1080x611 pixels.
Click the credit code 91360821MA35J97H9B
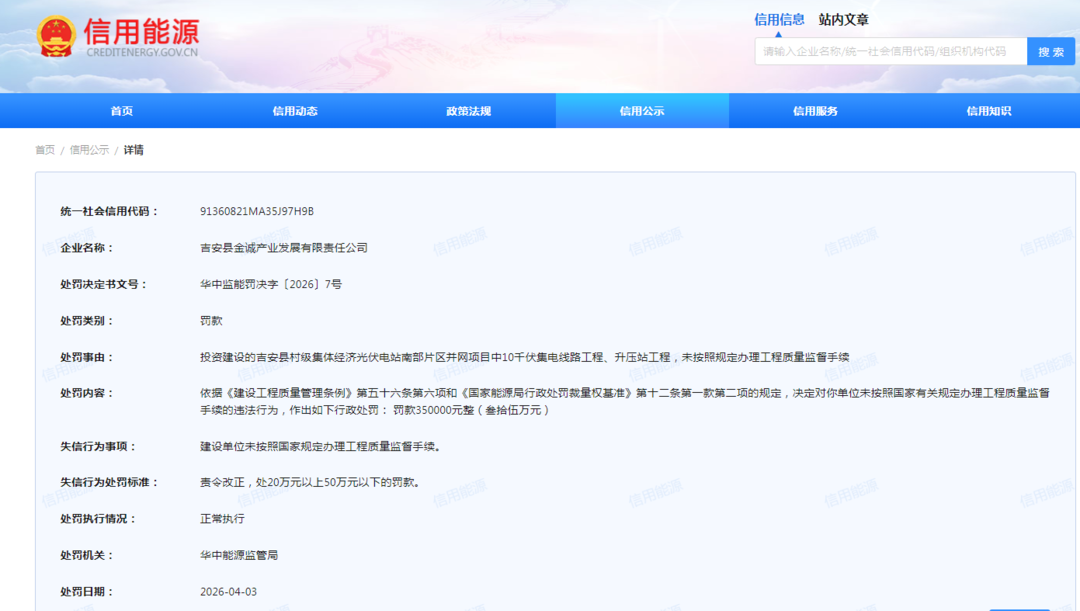257,211
